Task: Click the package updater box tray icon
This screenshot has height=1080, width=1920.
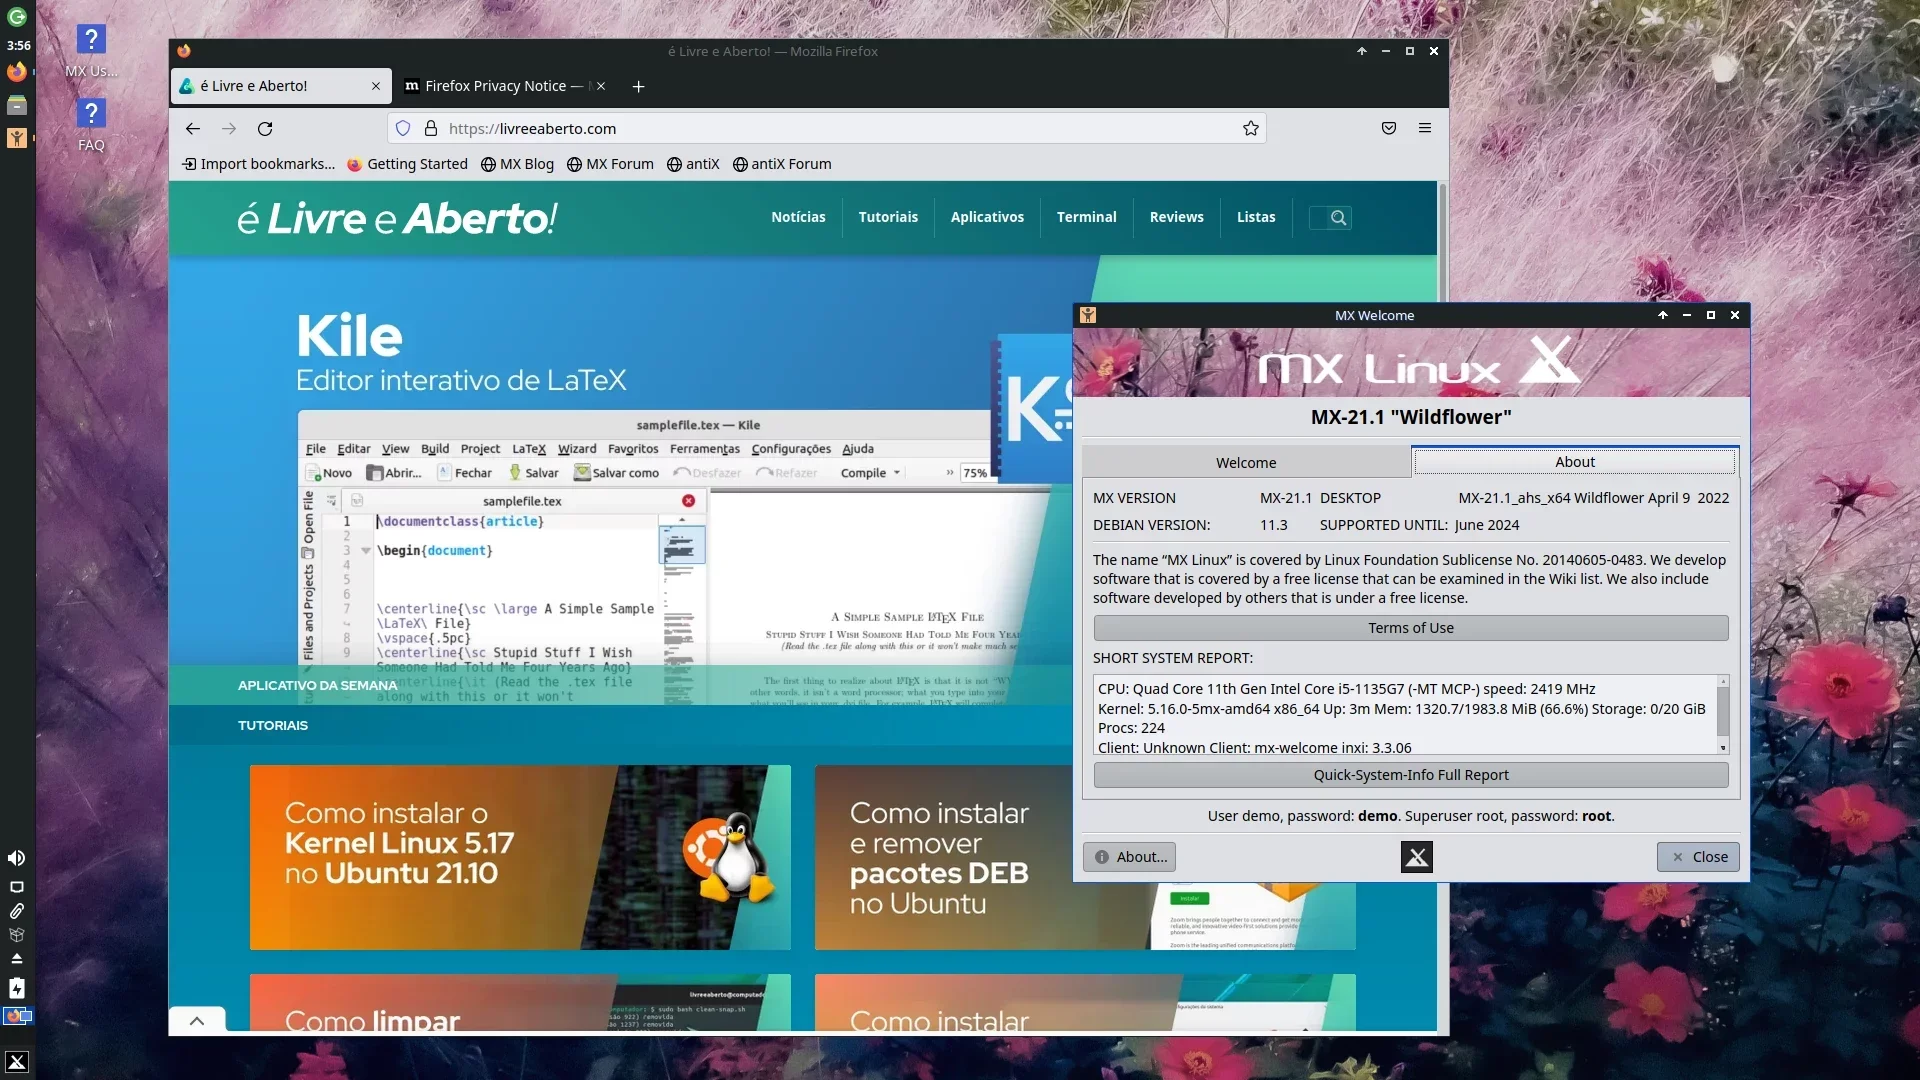Action: [x=17, y=935]
